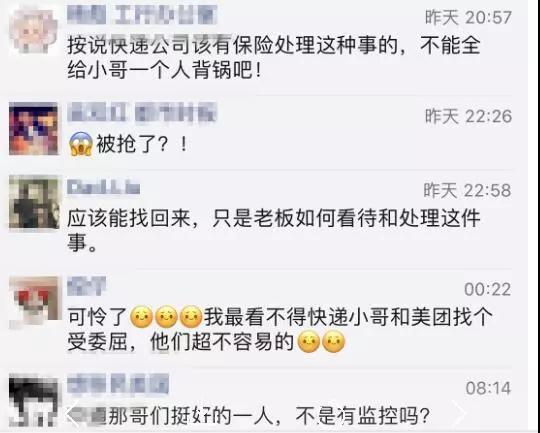Tap avatar of 00:22 commenter
Image resolution: width=540 pixels, height=433 pixels.
click(x=34, y=301)
